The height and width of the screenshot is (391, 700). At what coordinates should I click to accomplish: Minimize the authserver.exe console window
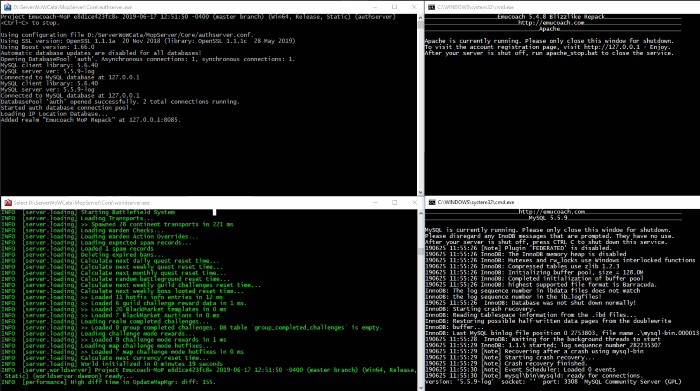coord(375,7)
